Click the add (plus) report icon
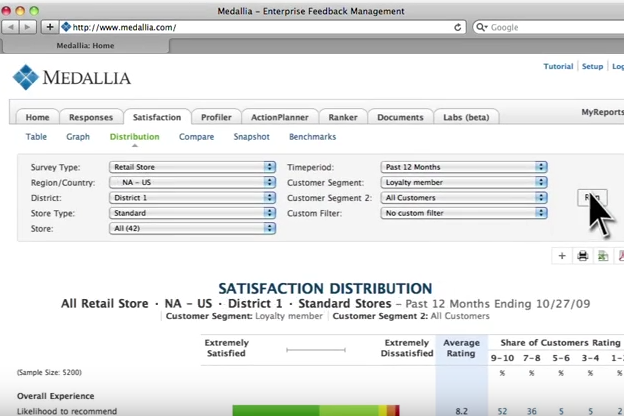 562,256
